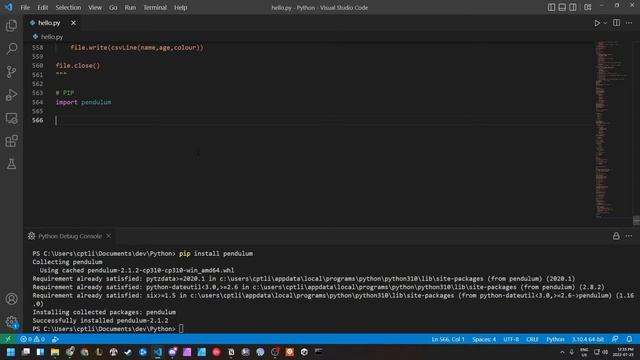
Task: Toggle the terminal scroll lock icon
Action: pyautogui.click(x=616, y=236)
